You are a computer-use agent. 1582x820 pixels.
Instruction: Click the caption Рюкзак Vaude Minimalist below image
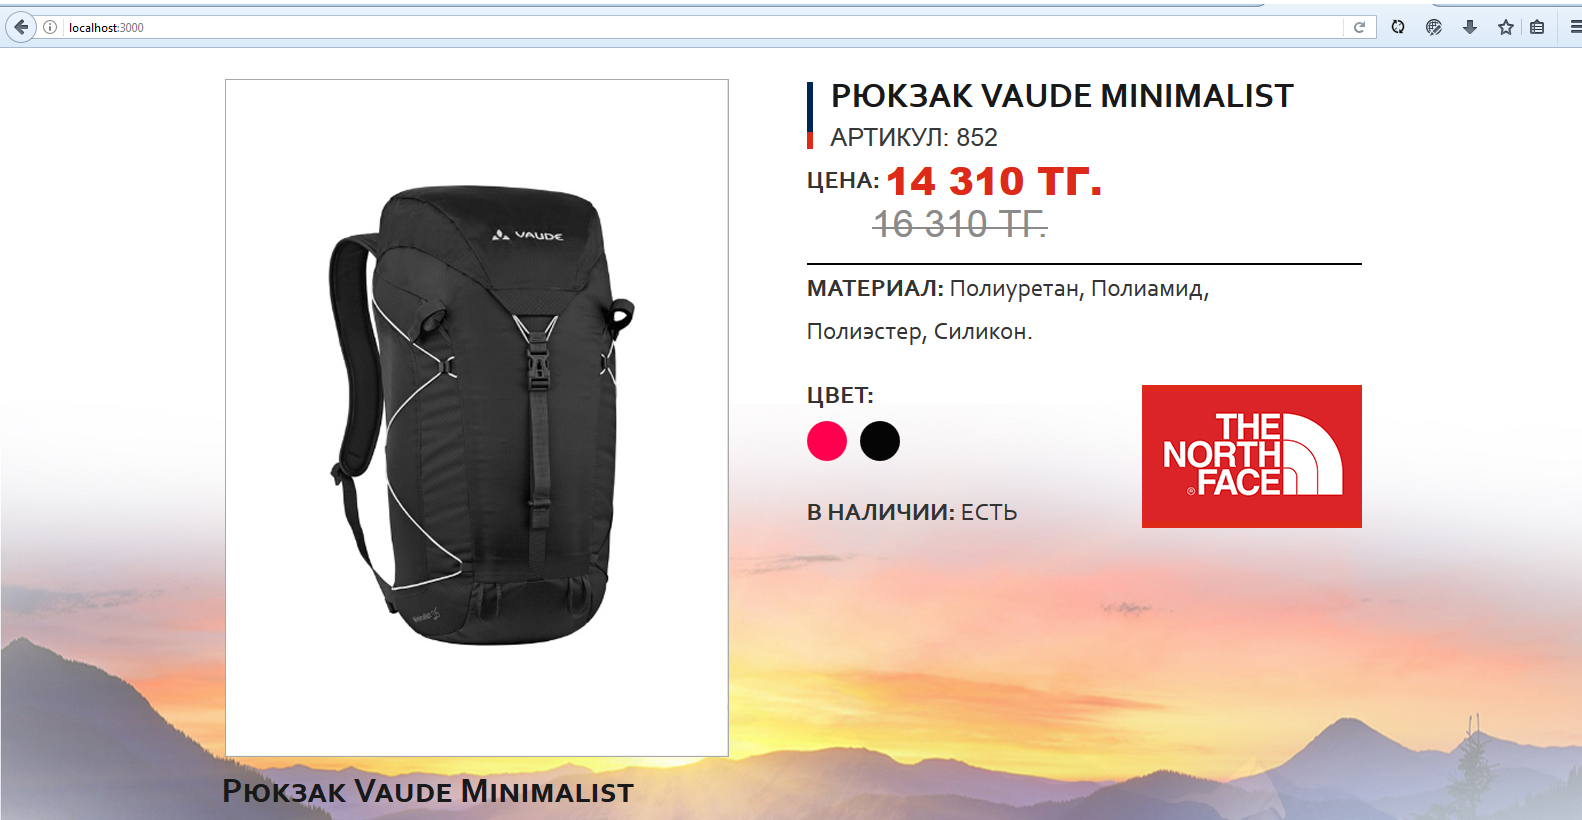(428, 791)
